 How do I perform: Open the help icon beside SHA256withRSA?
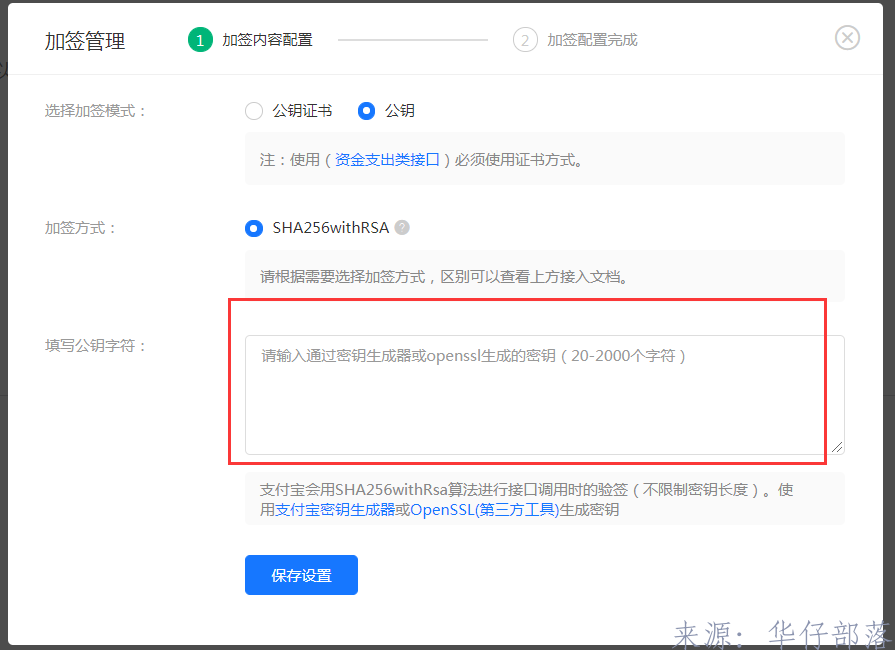(402, 227)
